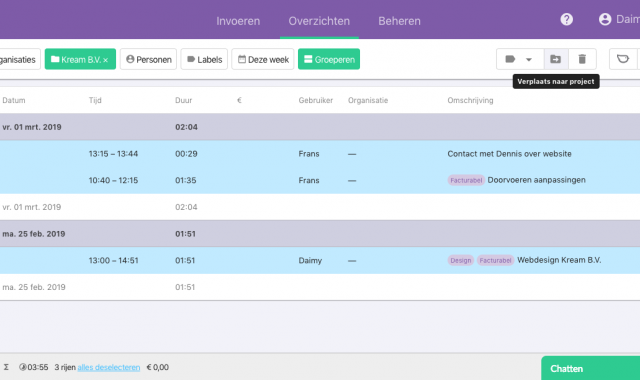The width and height of the screenshot is (640, 380).
Task: Click Daimy in the Gebruiker column
Action: tap(310, 260)
